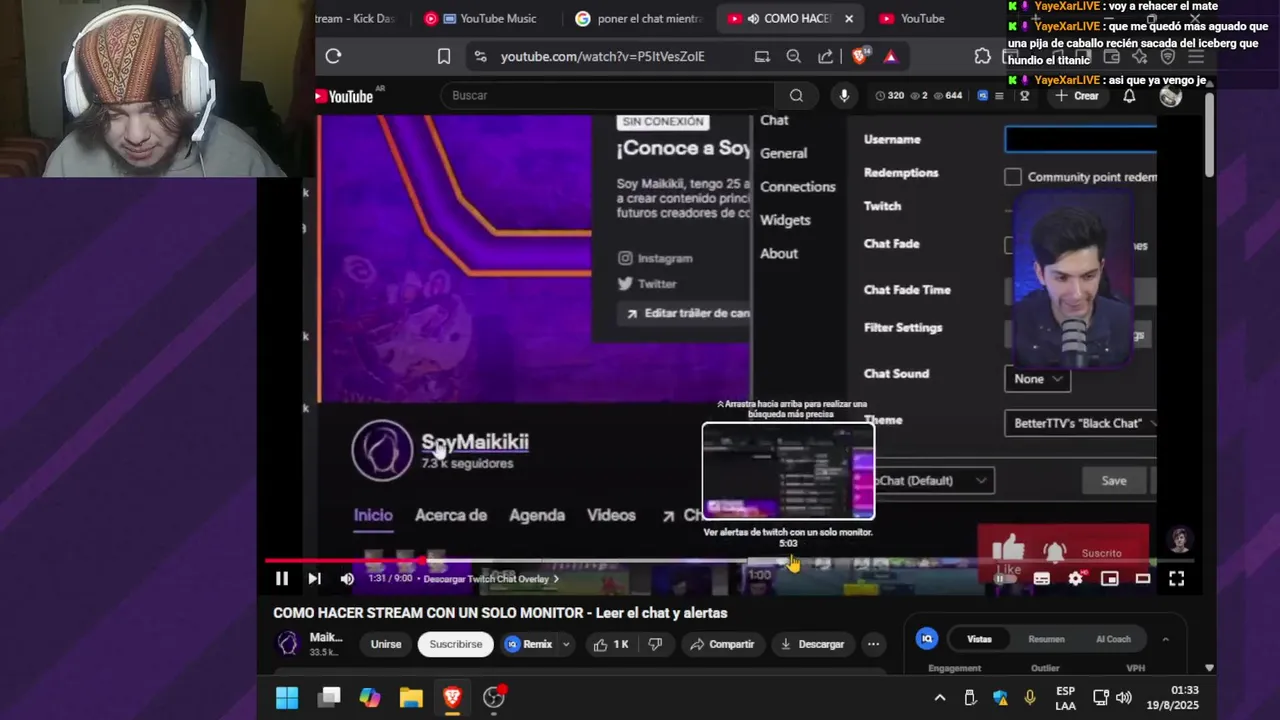Open Brave Shields lion icon
The height and width of the screenshot is (720, 1280).
pos(860,56)
